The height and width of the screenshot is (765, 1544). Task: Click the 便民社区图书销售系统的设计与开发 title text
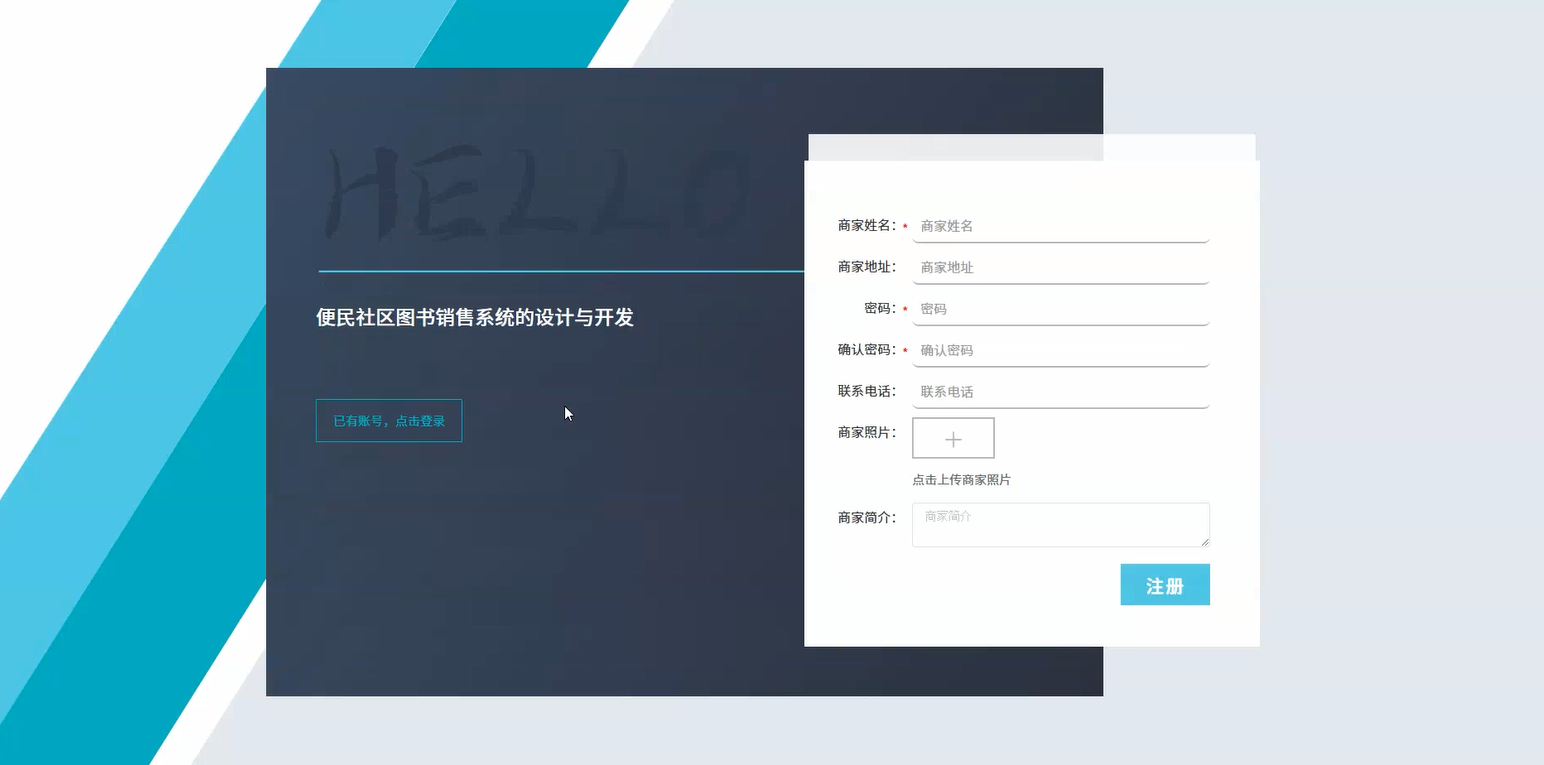(x=474, y=318)
